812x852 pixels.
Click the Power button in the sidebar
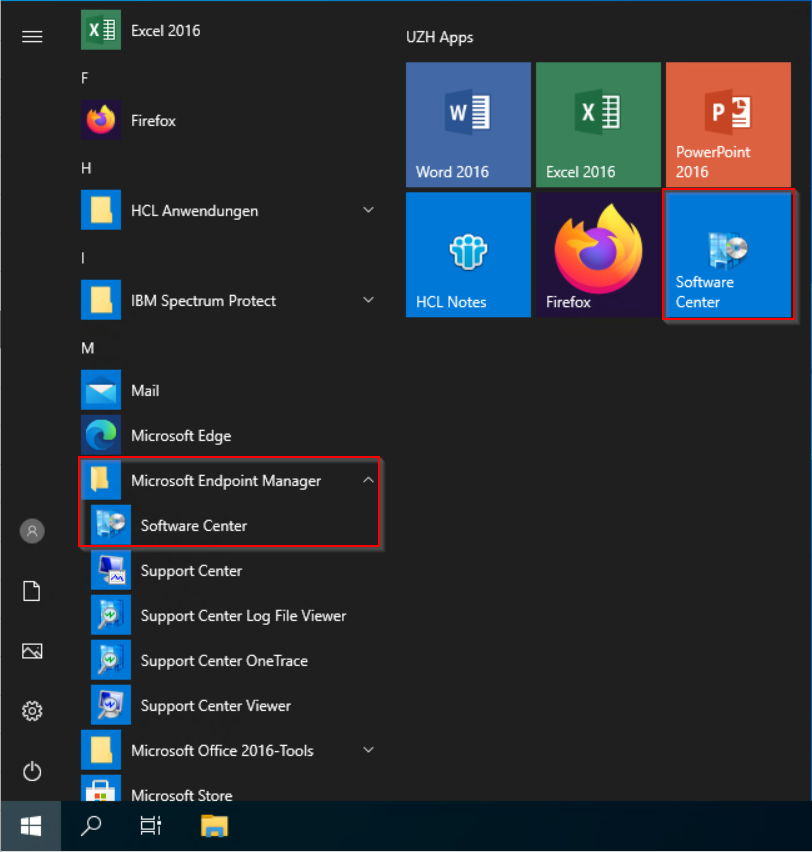32,771
